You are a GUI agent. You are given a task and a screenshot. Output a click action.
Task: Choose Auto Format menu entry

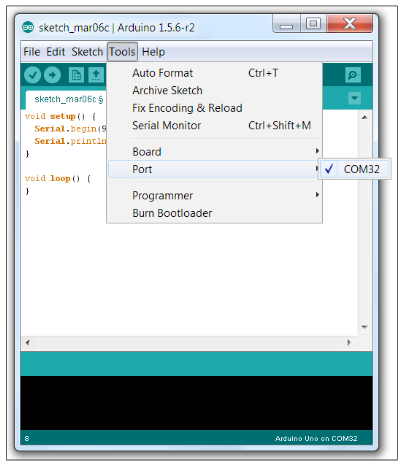pyautogui.click(x=214, y=73)
